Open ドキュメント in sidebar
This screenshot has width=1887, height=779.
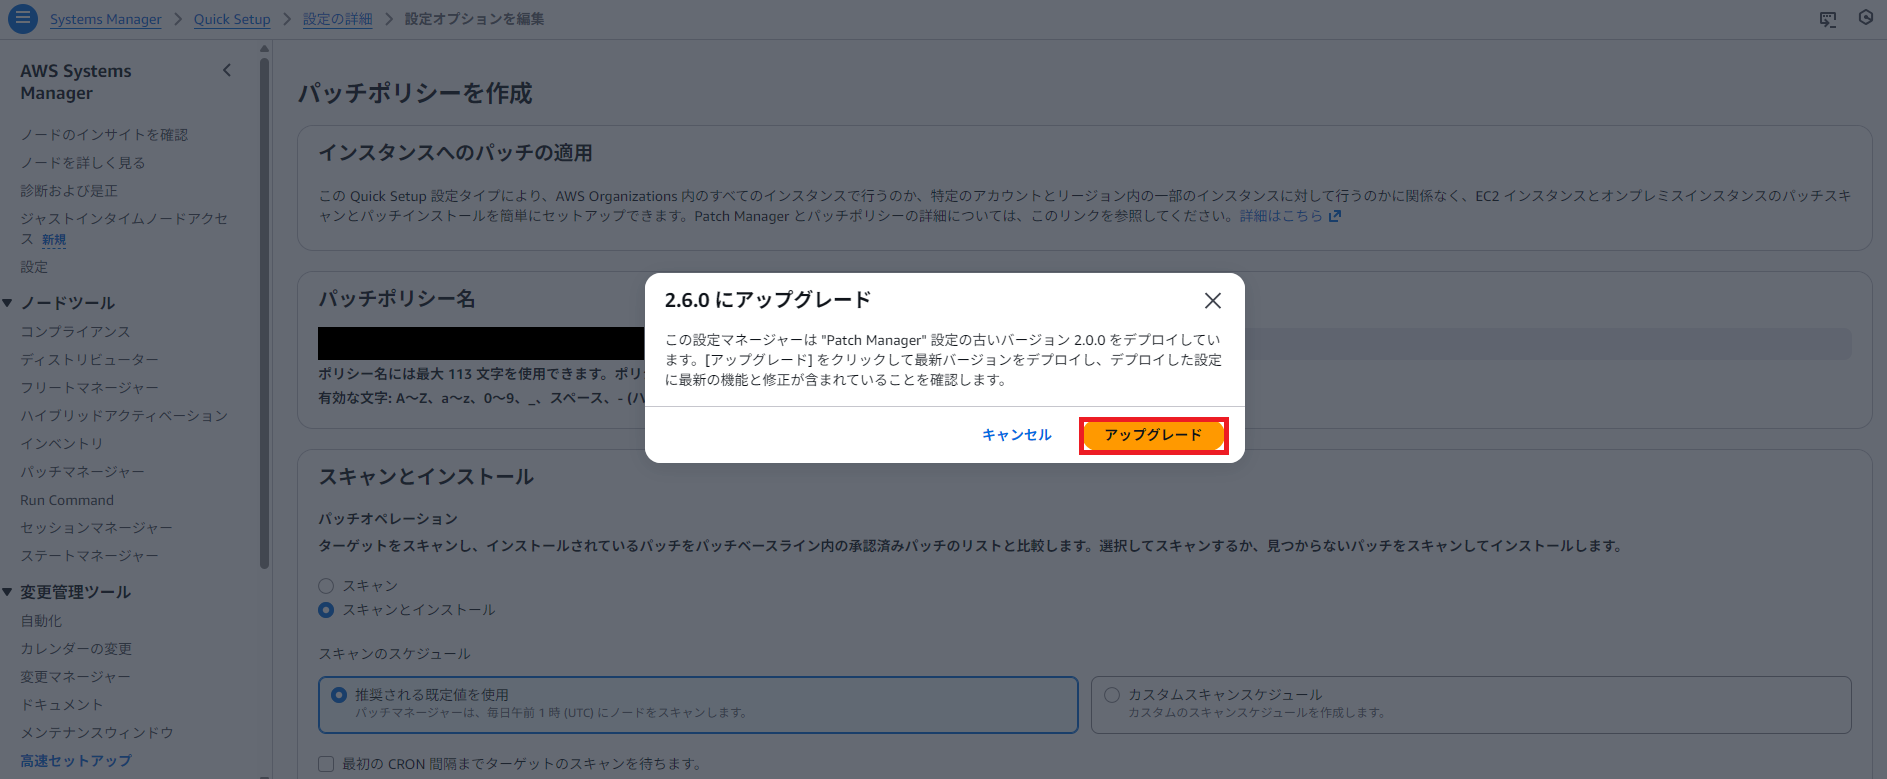(62, 705)
